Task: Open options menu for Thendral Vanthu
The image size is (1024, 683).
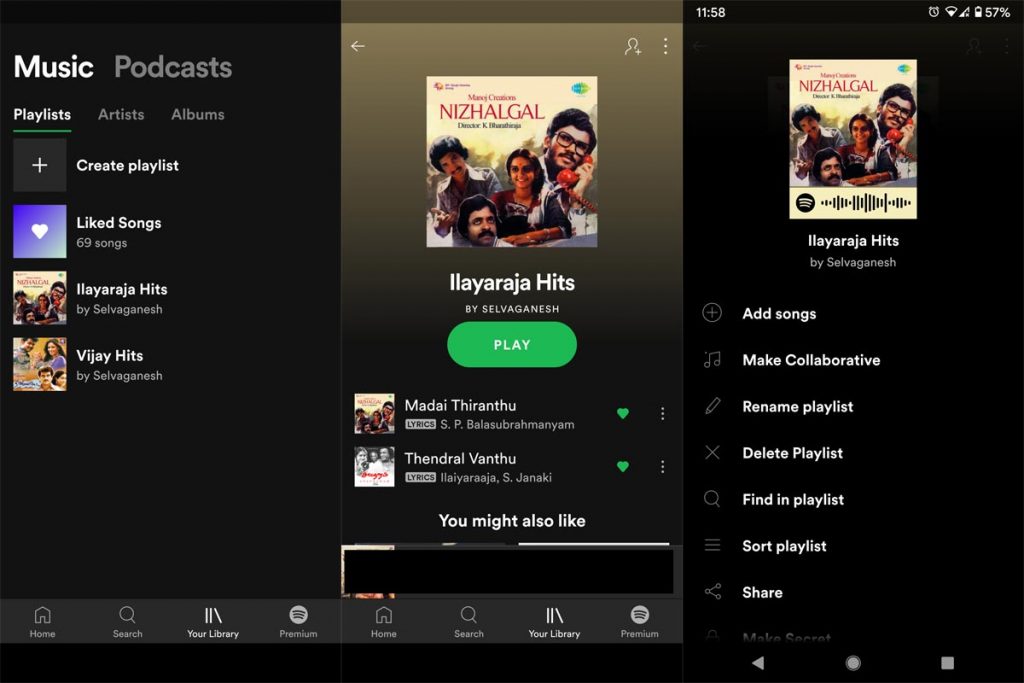Action: 662,466
